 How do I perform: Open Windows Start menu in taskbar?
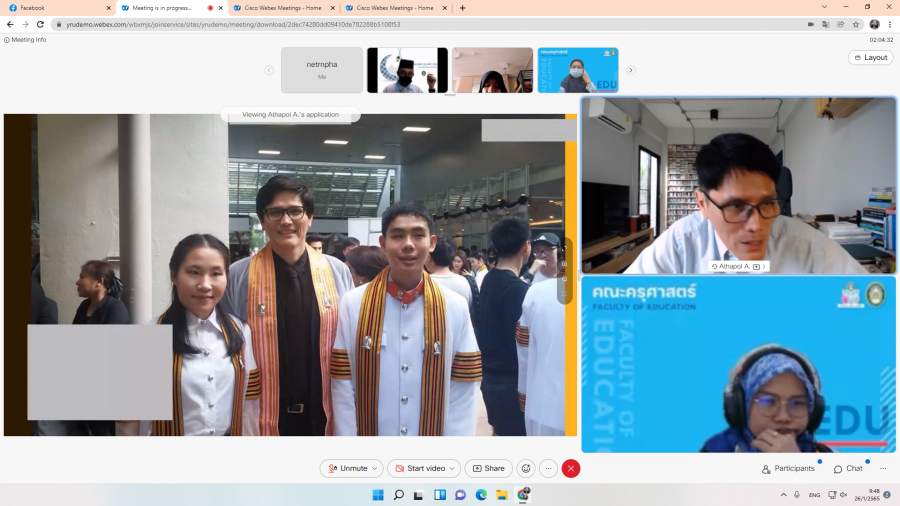tap(378, 494)
